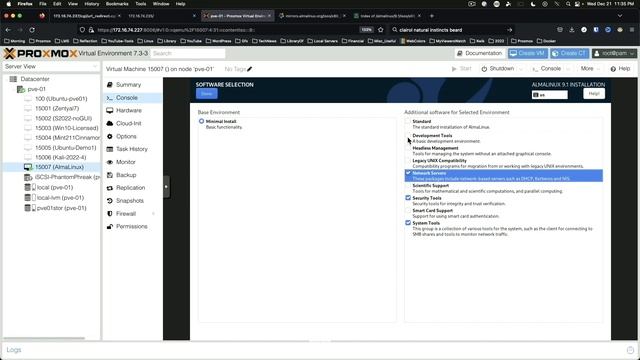
Task: Click Done in Software Selection
Action: (x=207, y=94)
